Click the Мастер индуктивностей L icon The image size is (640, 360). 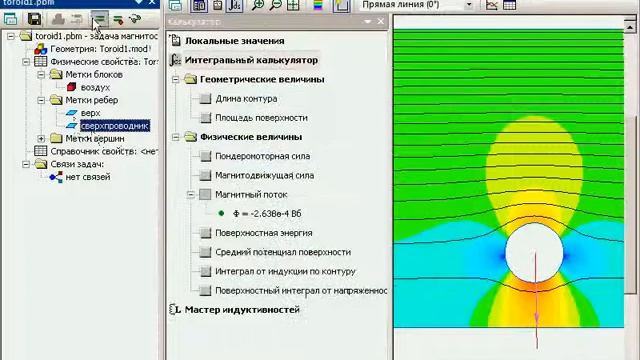175,309
